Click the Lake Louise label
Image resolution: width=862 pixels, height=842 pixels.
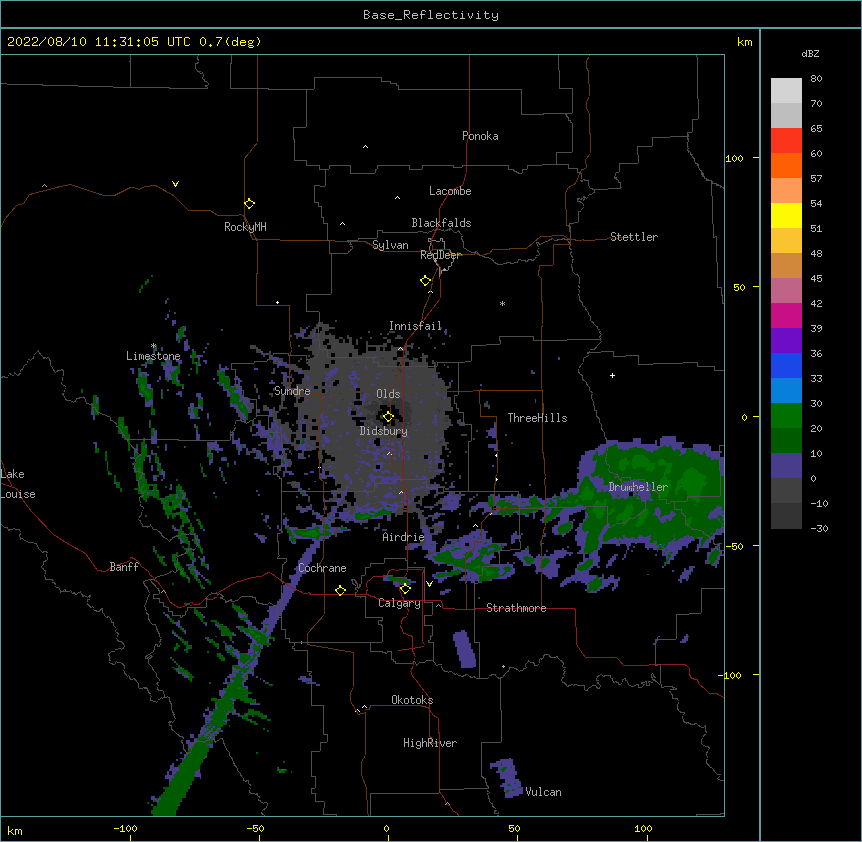(x=18, y=484)
